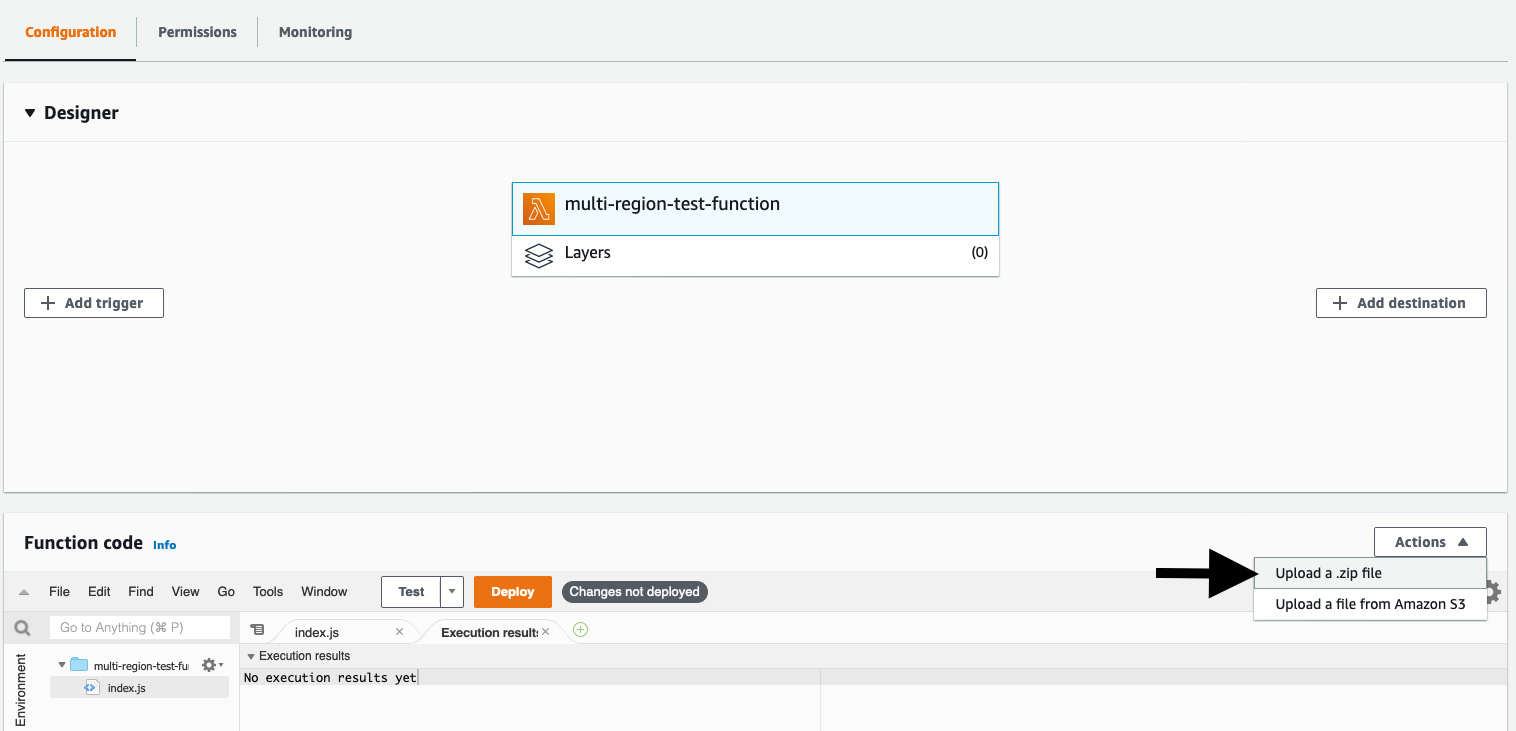Open the Environment side panel tab
The height and width of the screenshot is (731, 1516).
[x=21, y=690]
